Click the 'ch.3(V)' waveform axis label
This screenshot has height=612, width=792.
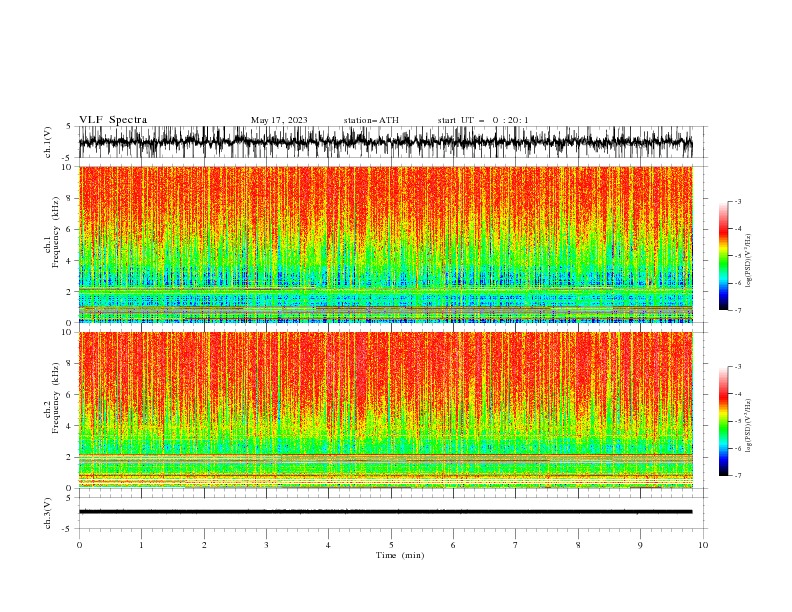(x=48, y=513)
